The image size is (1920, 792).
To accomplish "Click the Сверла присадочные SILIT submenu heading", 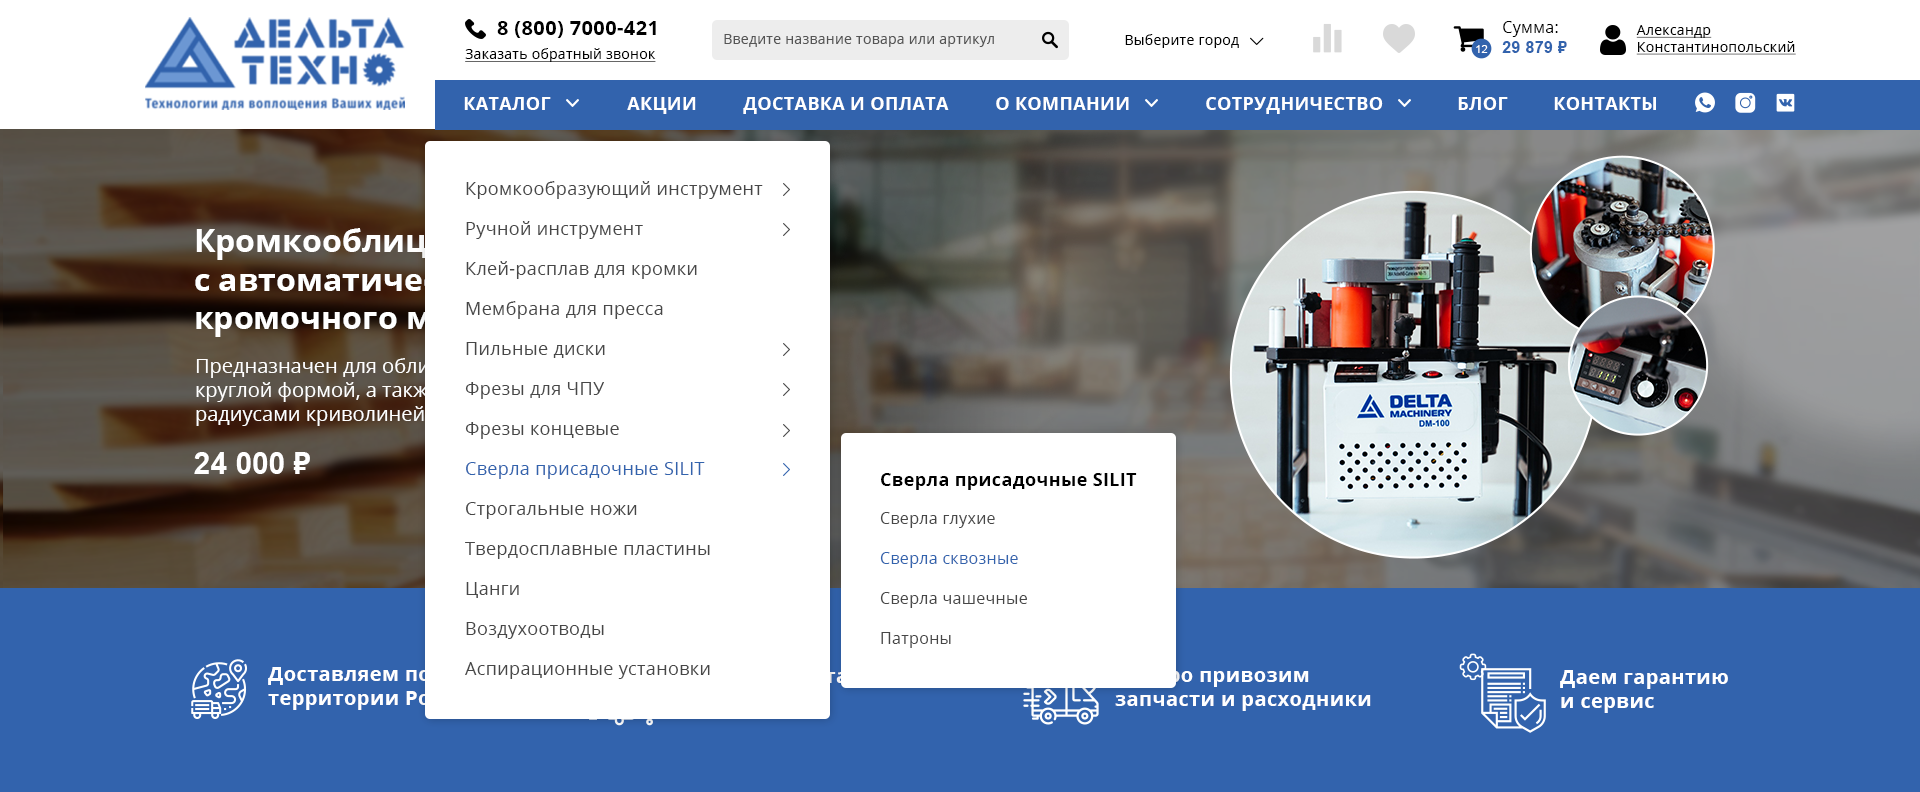I will pyautogui.click(x=1008, y=480).
